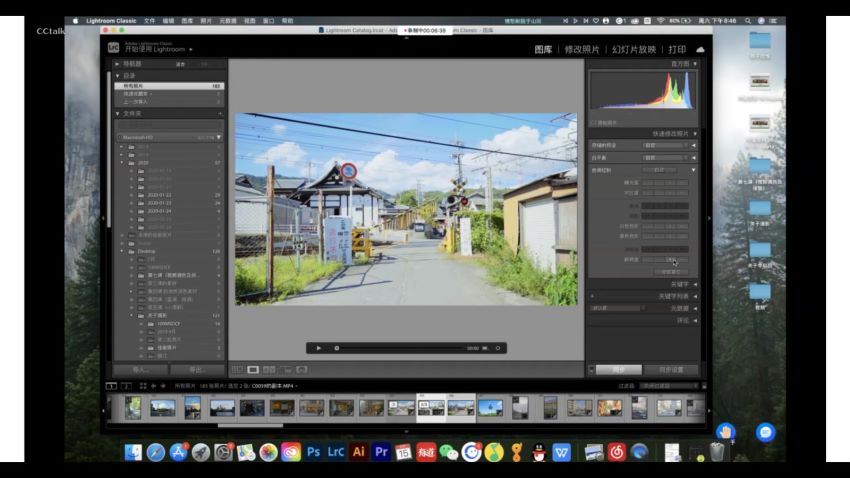
Task: Click the frame capture icon in video bar
Action: [x=485, y=348]
